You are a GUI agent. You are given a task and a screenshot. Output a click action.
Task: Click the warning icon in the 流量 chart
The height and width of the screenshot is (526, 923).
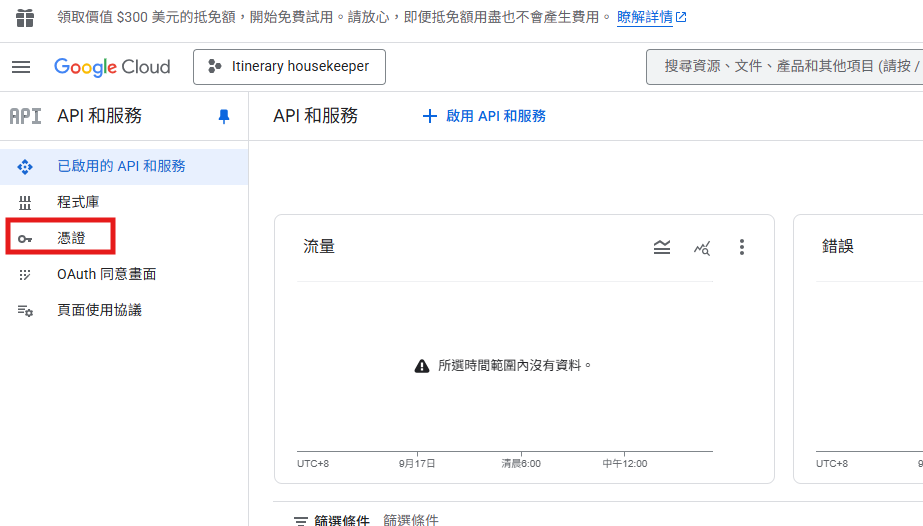pos(422,366)
